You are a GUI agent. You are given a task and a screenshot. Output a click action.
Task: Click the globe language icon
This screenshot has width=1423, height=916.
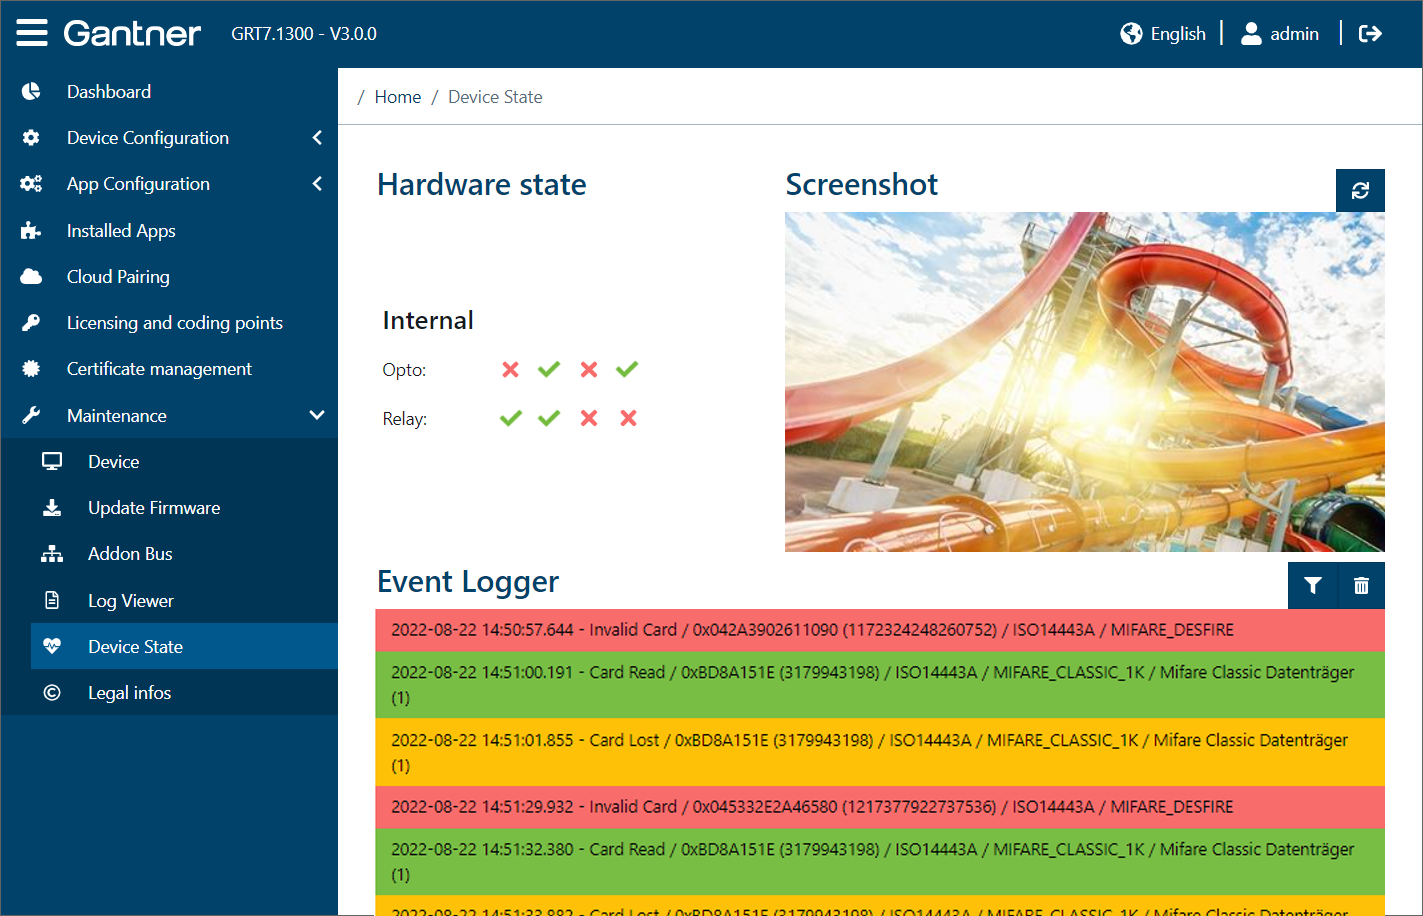[1131, 34]
